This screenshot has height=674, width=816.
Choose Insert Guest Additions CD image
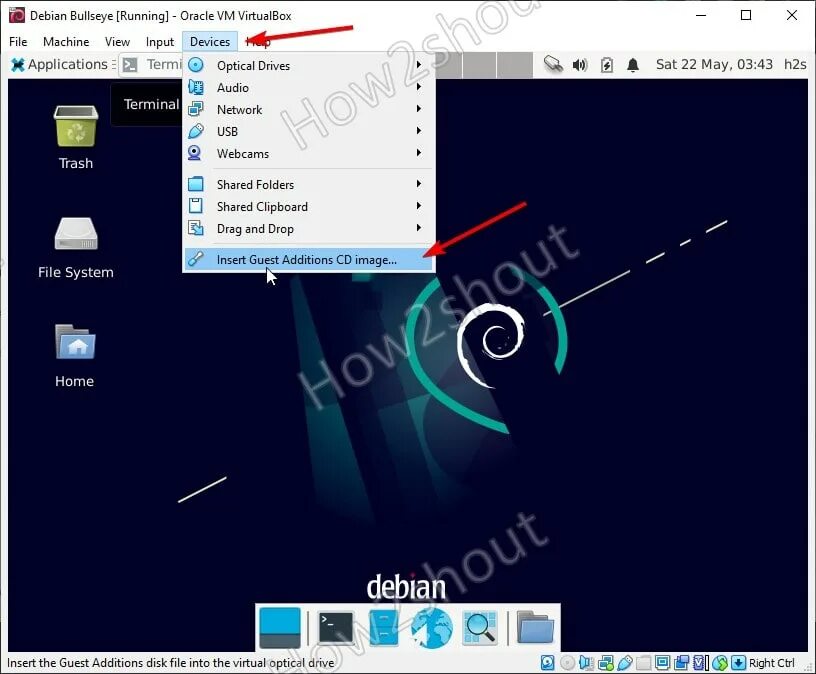309,259
